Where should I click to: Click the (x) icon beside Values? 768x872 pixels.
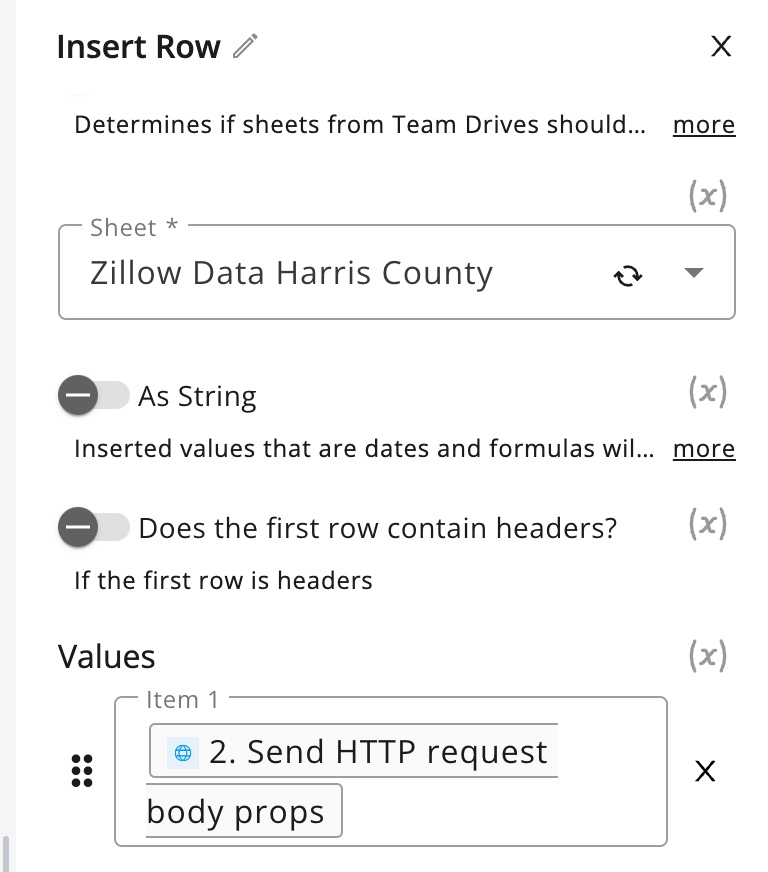707,656
